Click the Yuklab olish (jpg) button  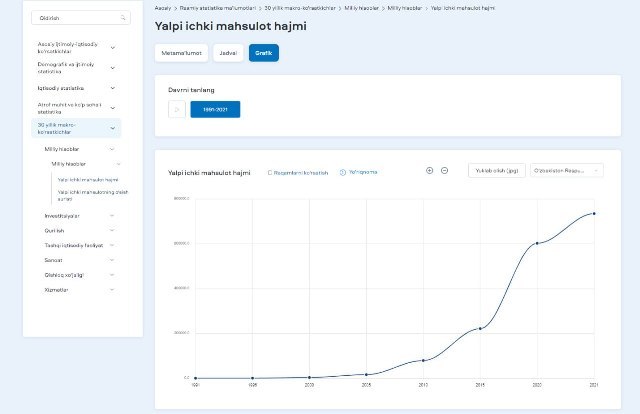[x=497, y=171]
